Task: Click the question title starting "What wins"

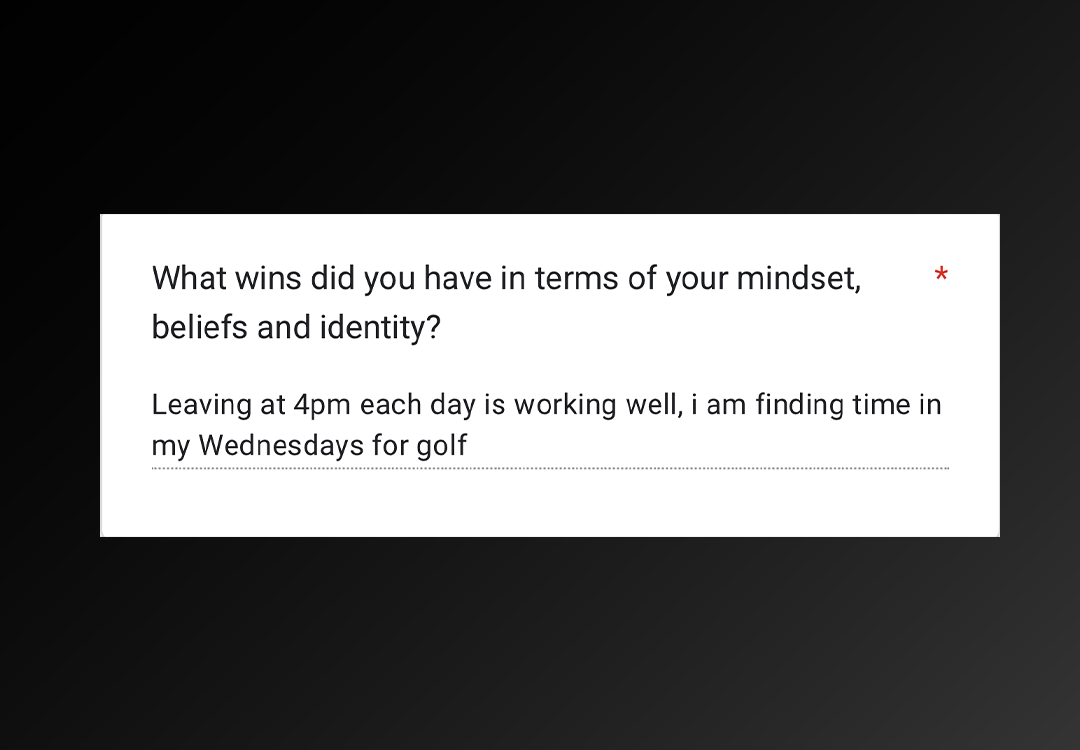Action: (x=506, y=302)
